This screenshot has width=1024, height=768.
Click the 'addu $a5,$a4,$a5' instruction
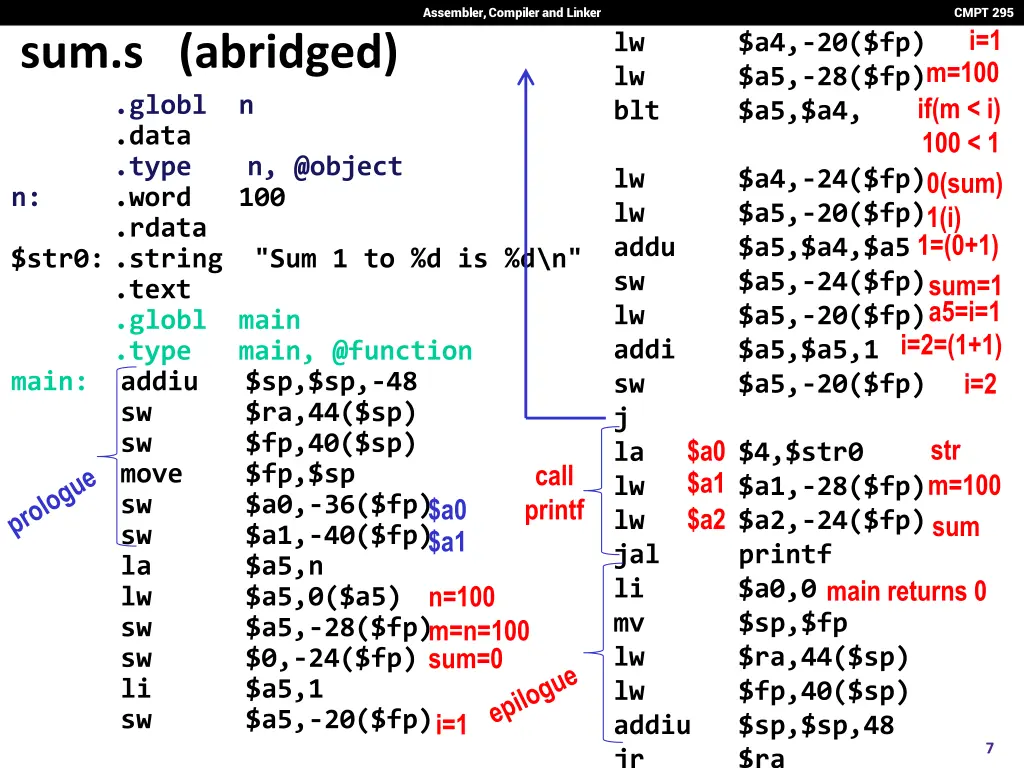tap(761, 248)
